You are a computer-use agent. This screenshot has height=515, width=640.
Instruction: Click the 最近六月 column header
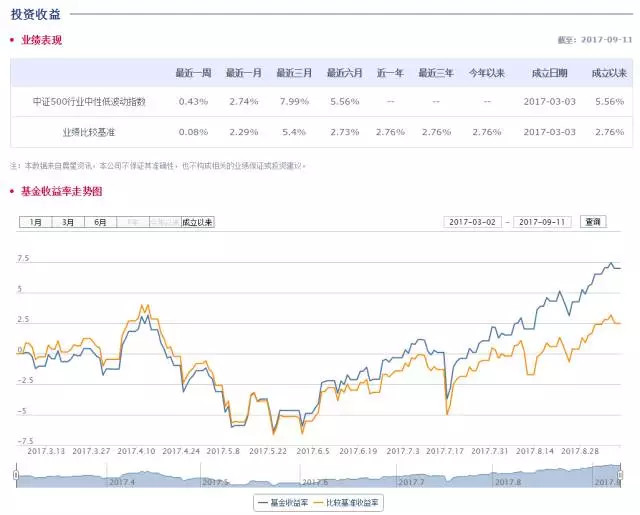point(344,73)
